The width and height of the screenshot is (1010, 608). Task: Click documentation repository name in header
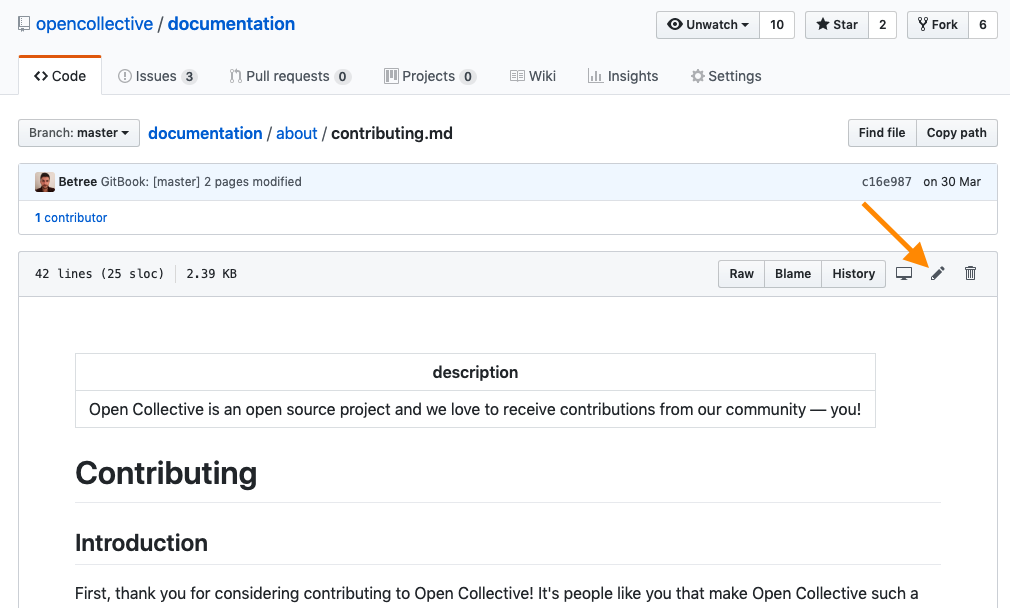pyautogui.click(x=231, y=24)
